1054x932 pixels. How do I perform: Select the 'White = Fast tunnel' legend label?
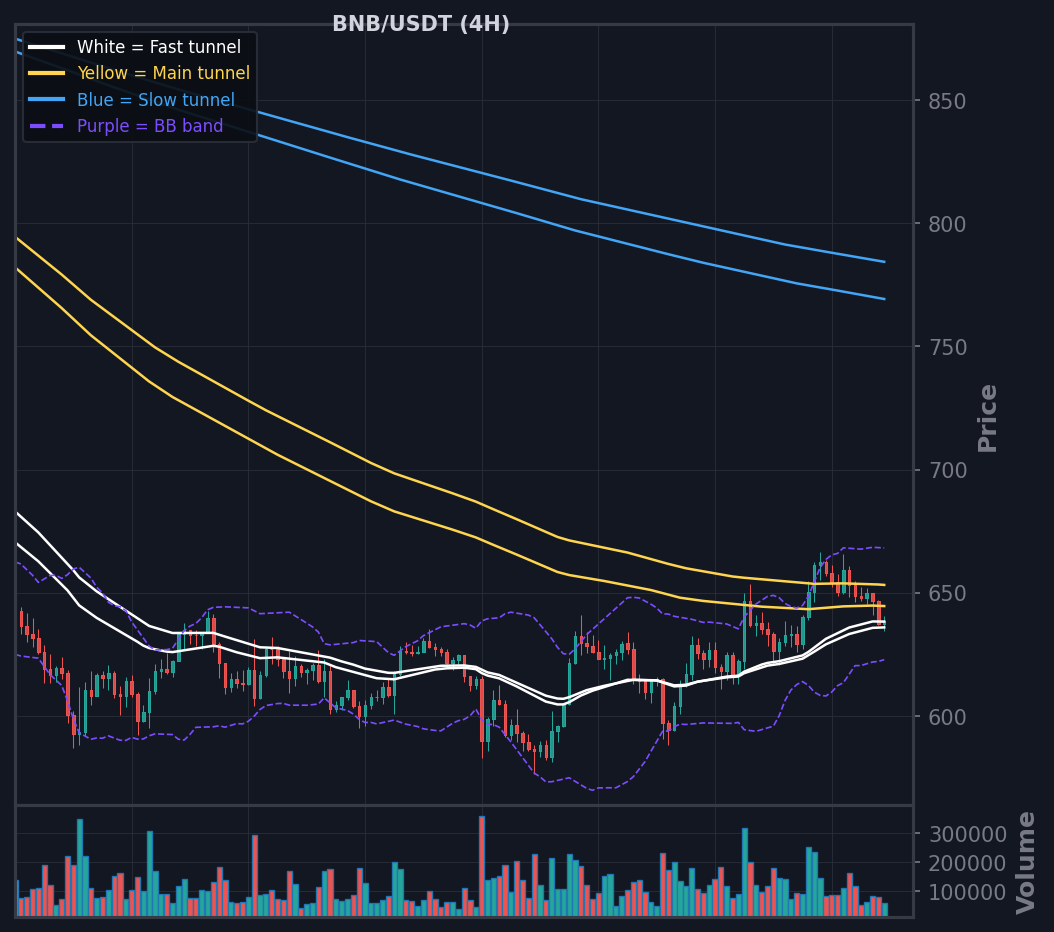point(159,47)
